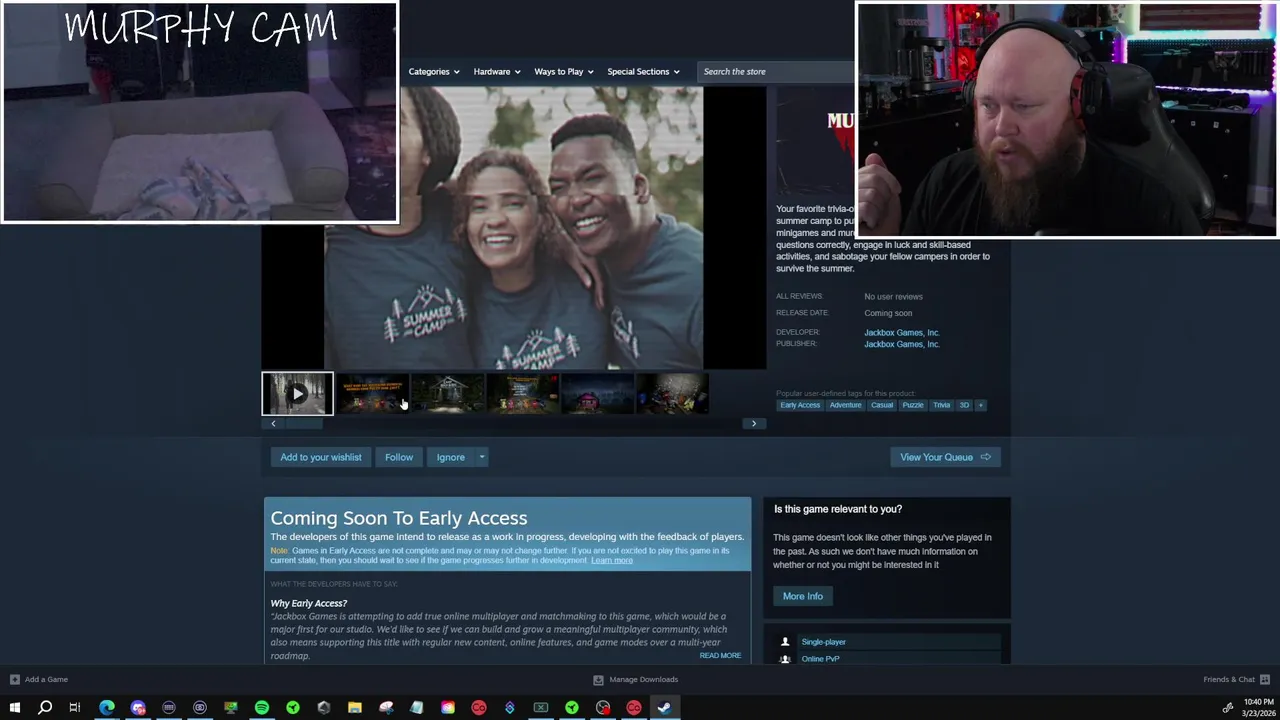Click the More Info button
The height and width of the screenshot is (720, 1280).
[x=803, y=596]
